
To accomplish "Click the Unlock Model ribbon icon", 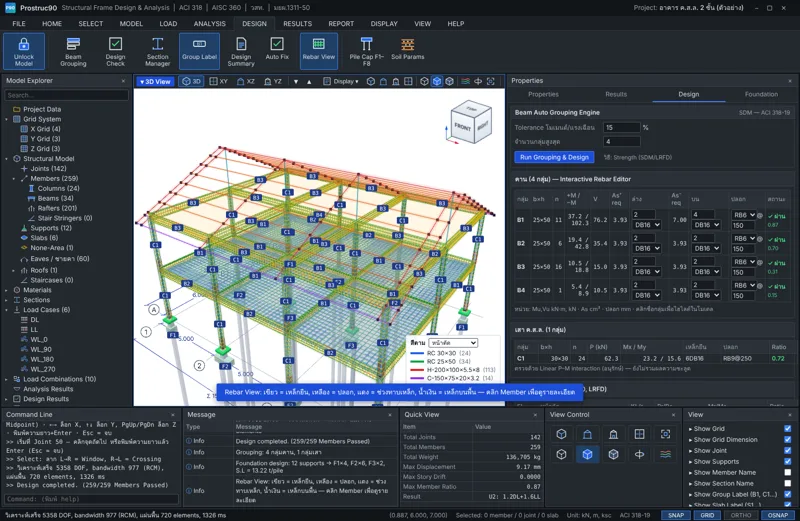I will coord(23,51).
